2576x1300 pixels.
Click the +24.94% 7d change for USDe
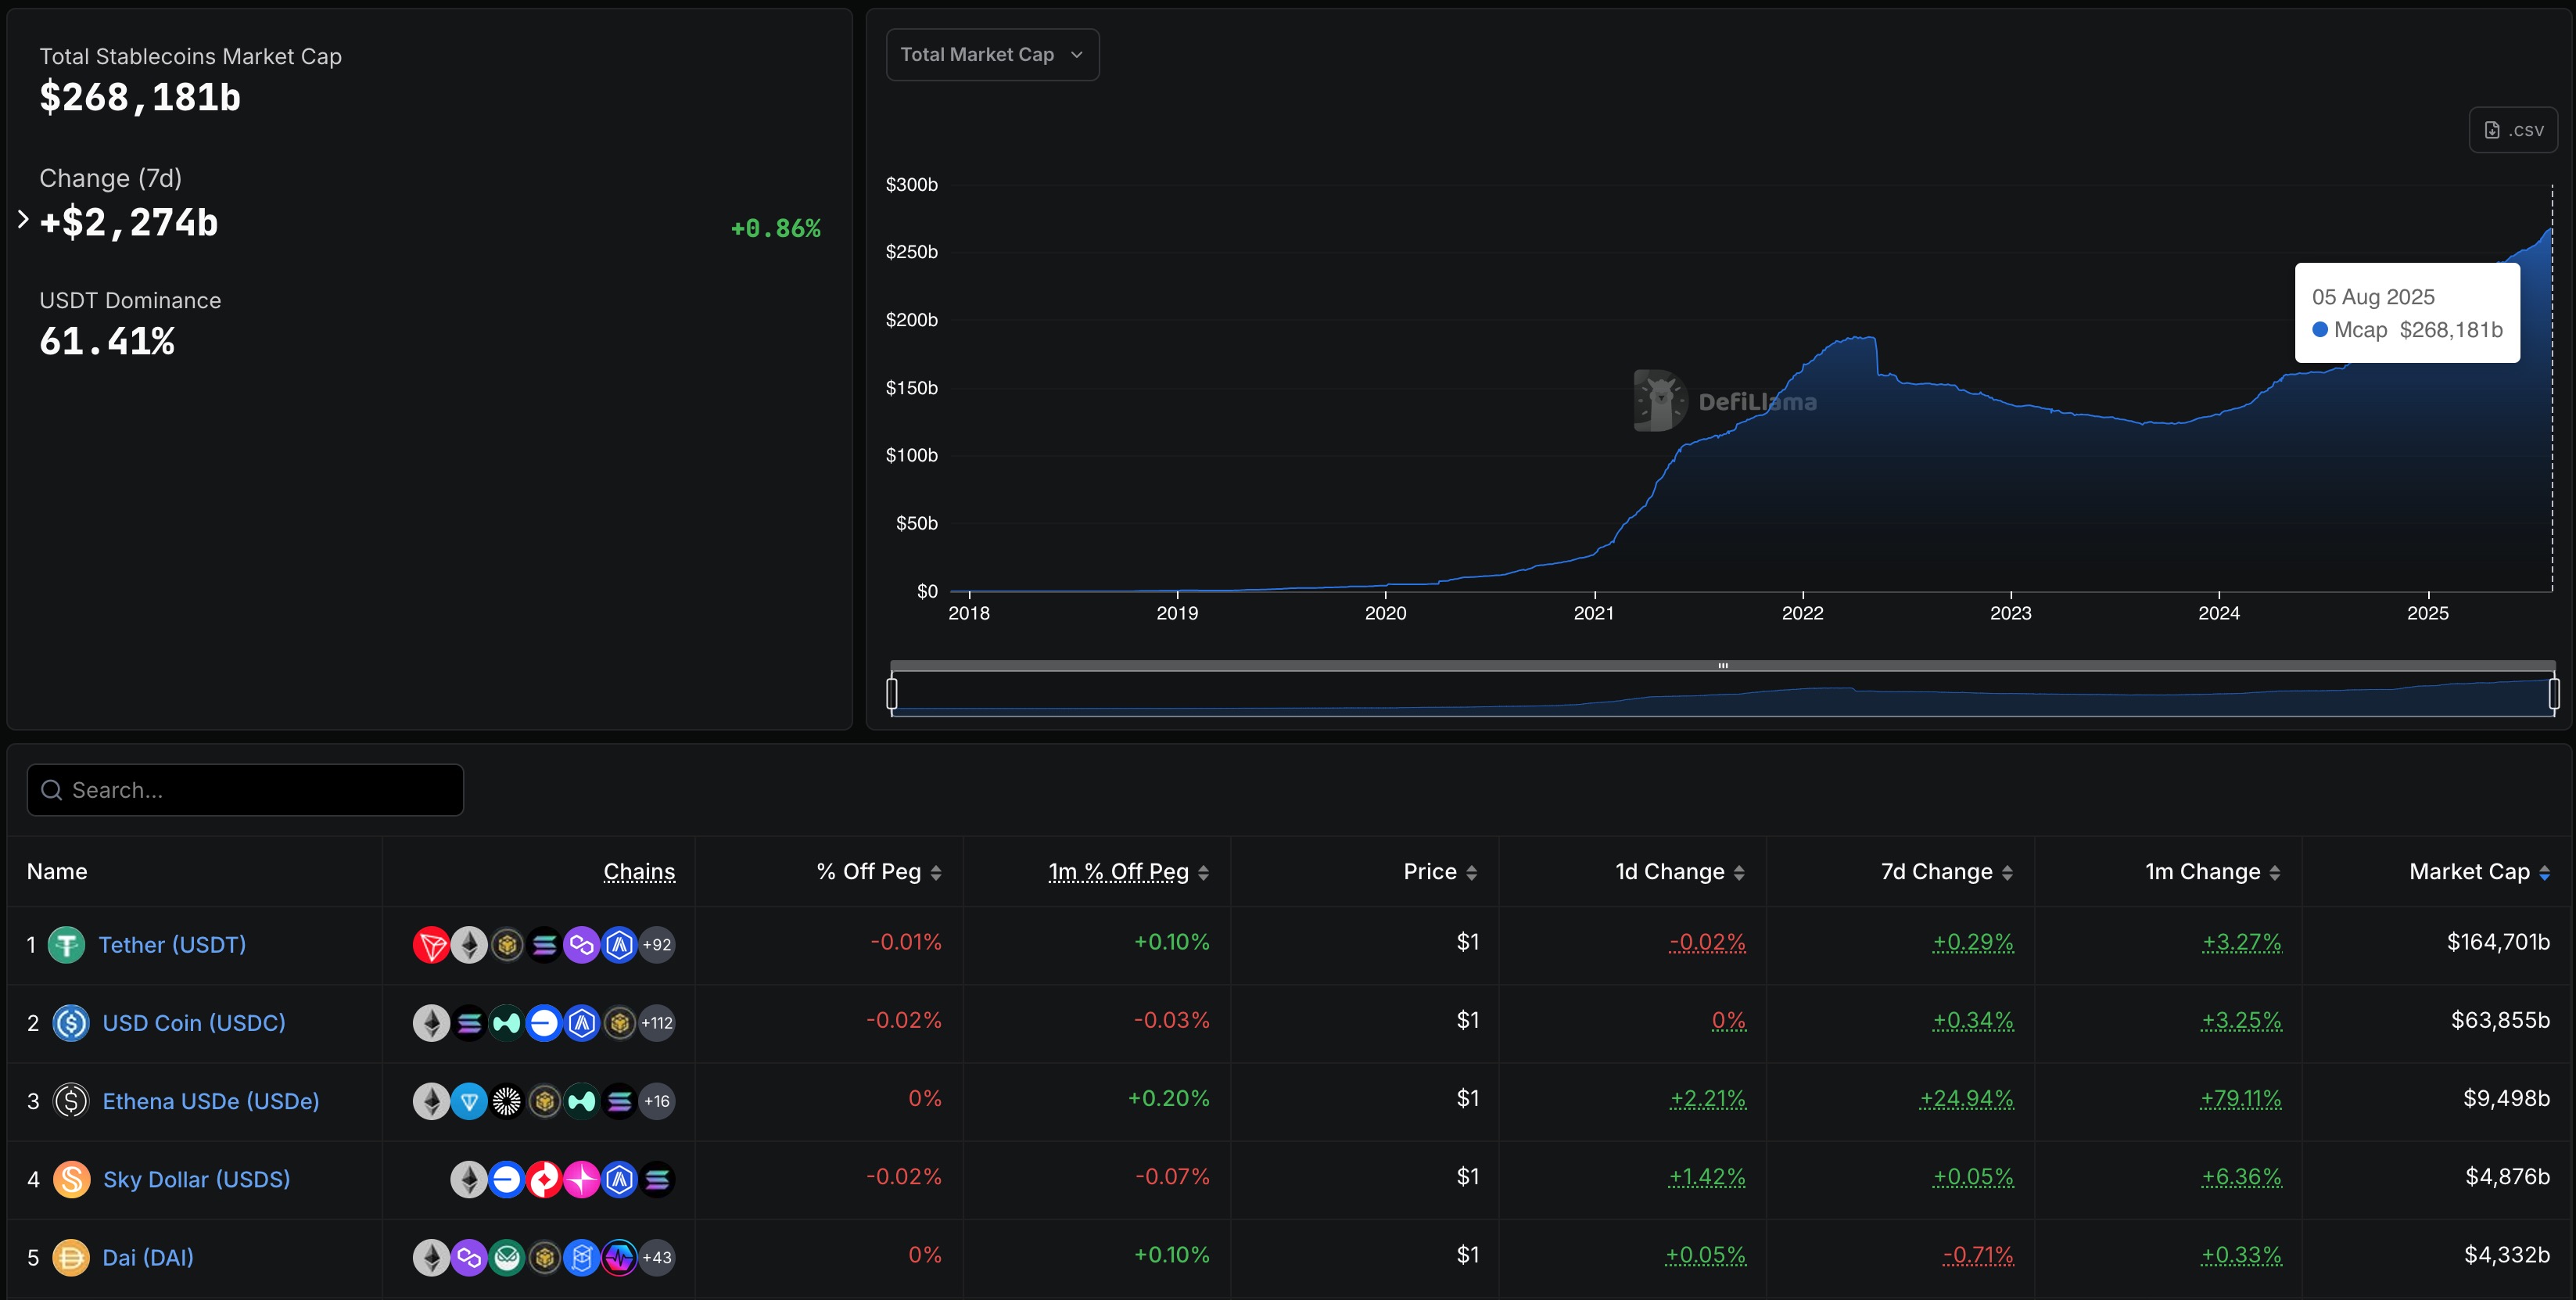click(1966, 1099)
